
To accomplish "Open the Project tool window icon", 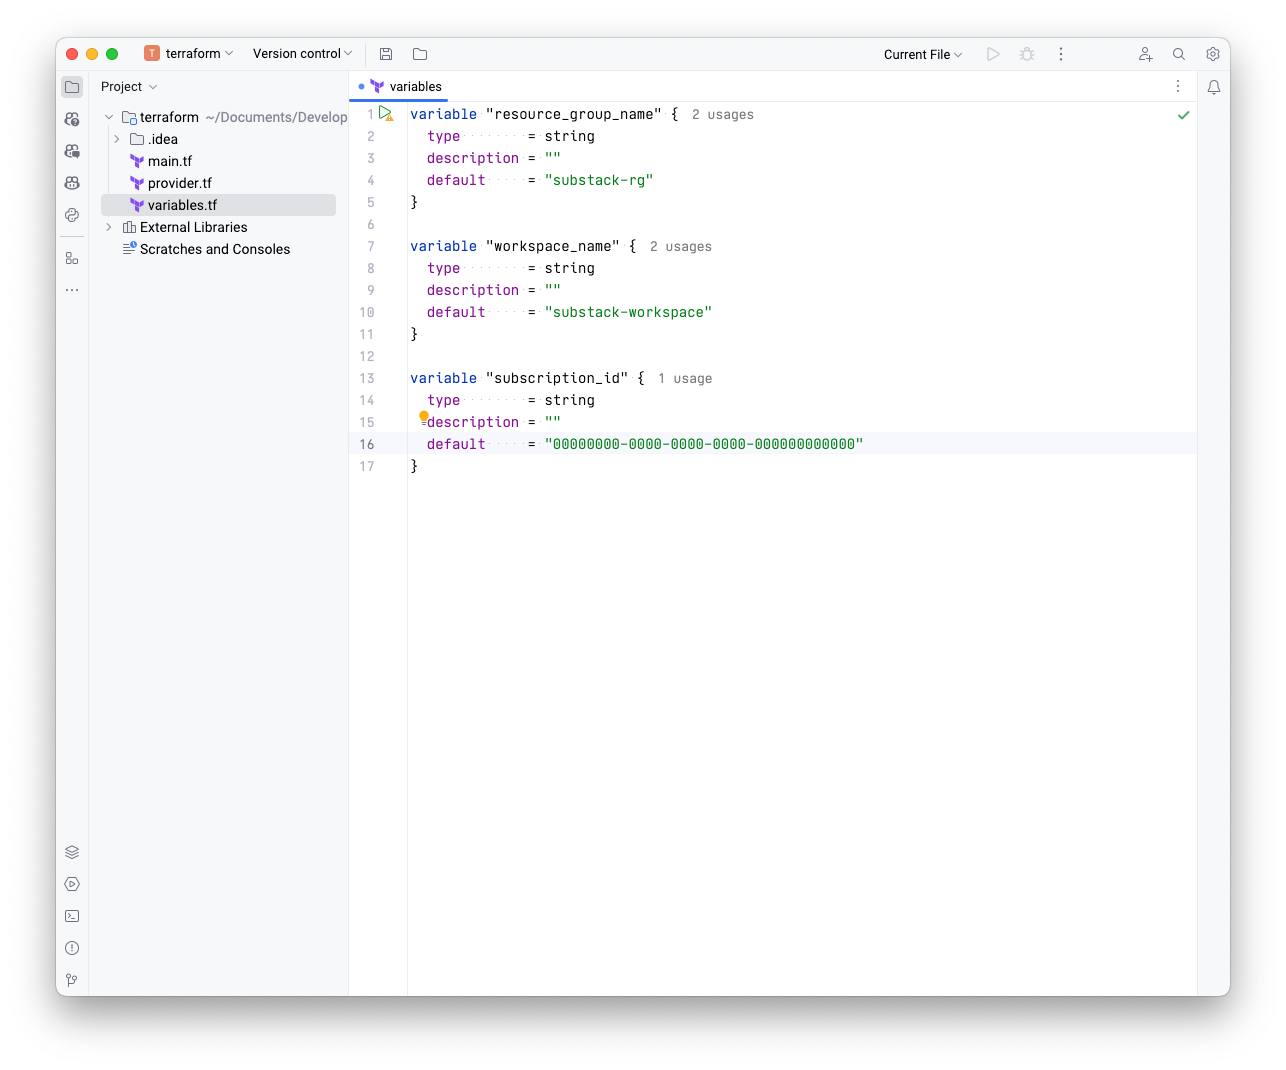I will [x=72, y=87].
